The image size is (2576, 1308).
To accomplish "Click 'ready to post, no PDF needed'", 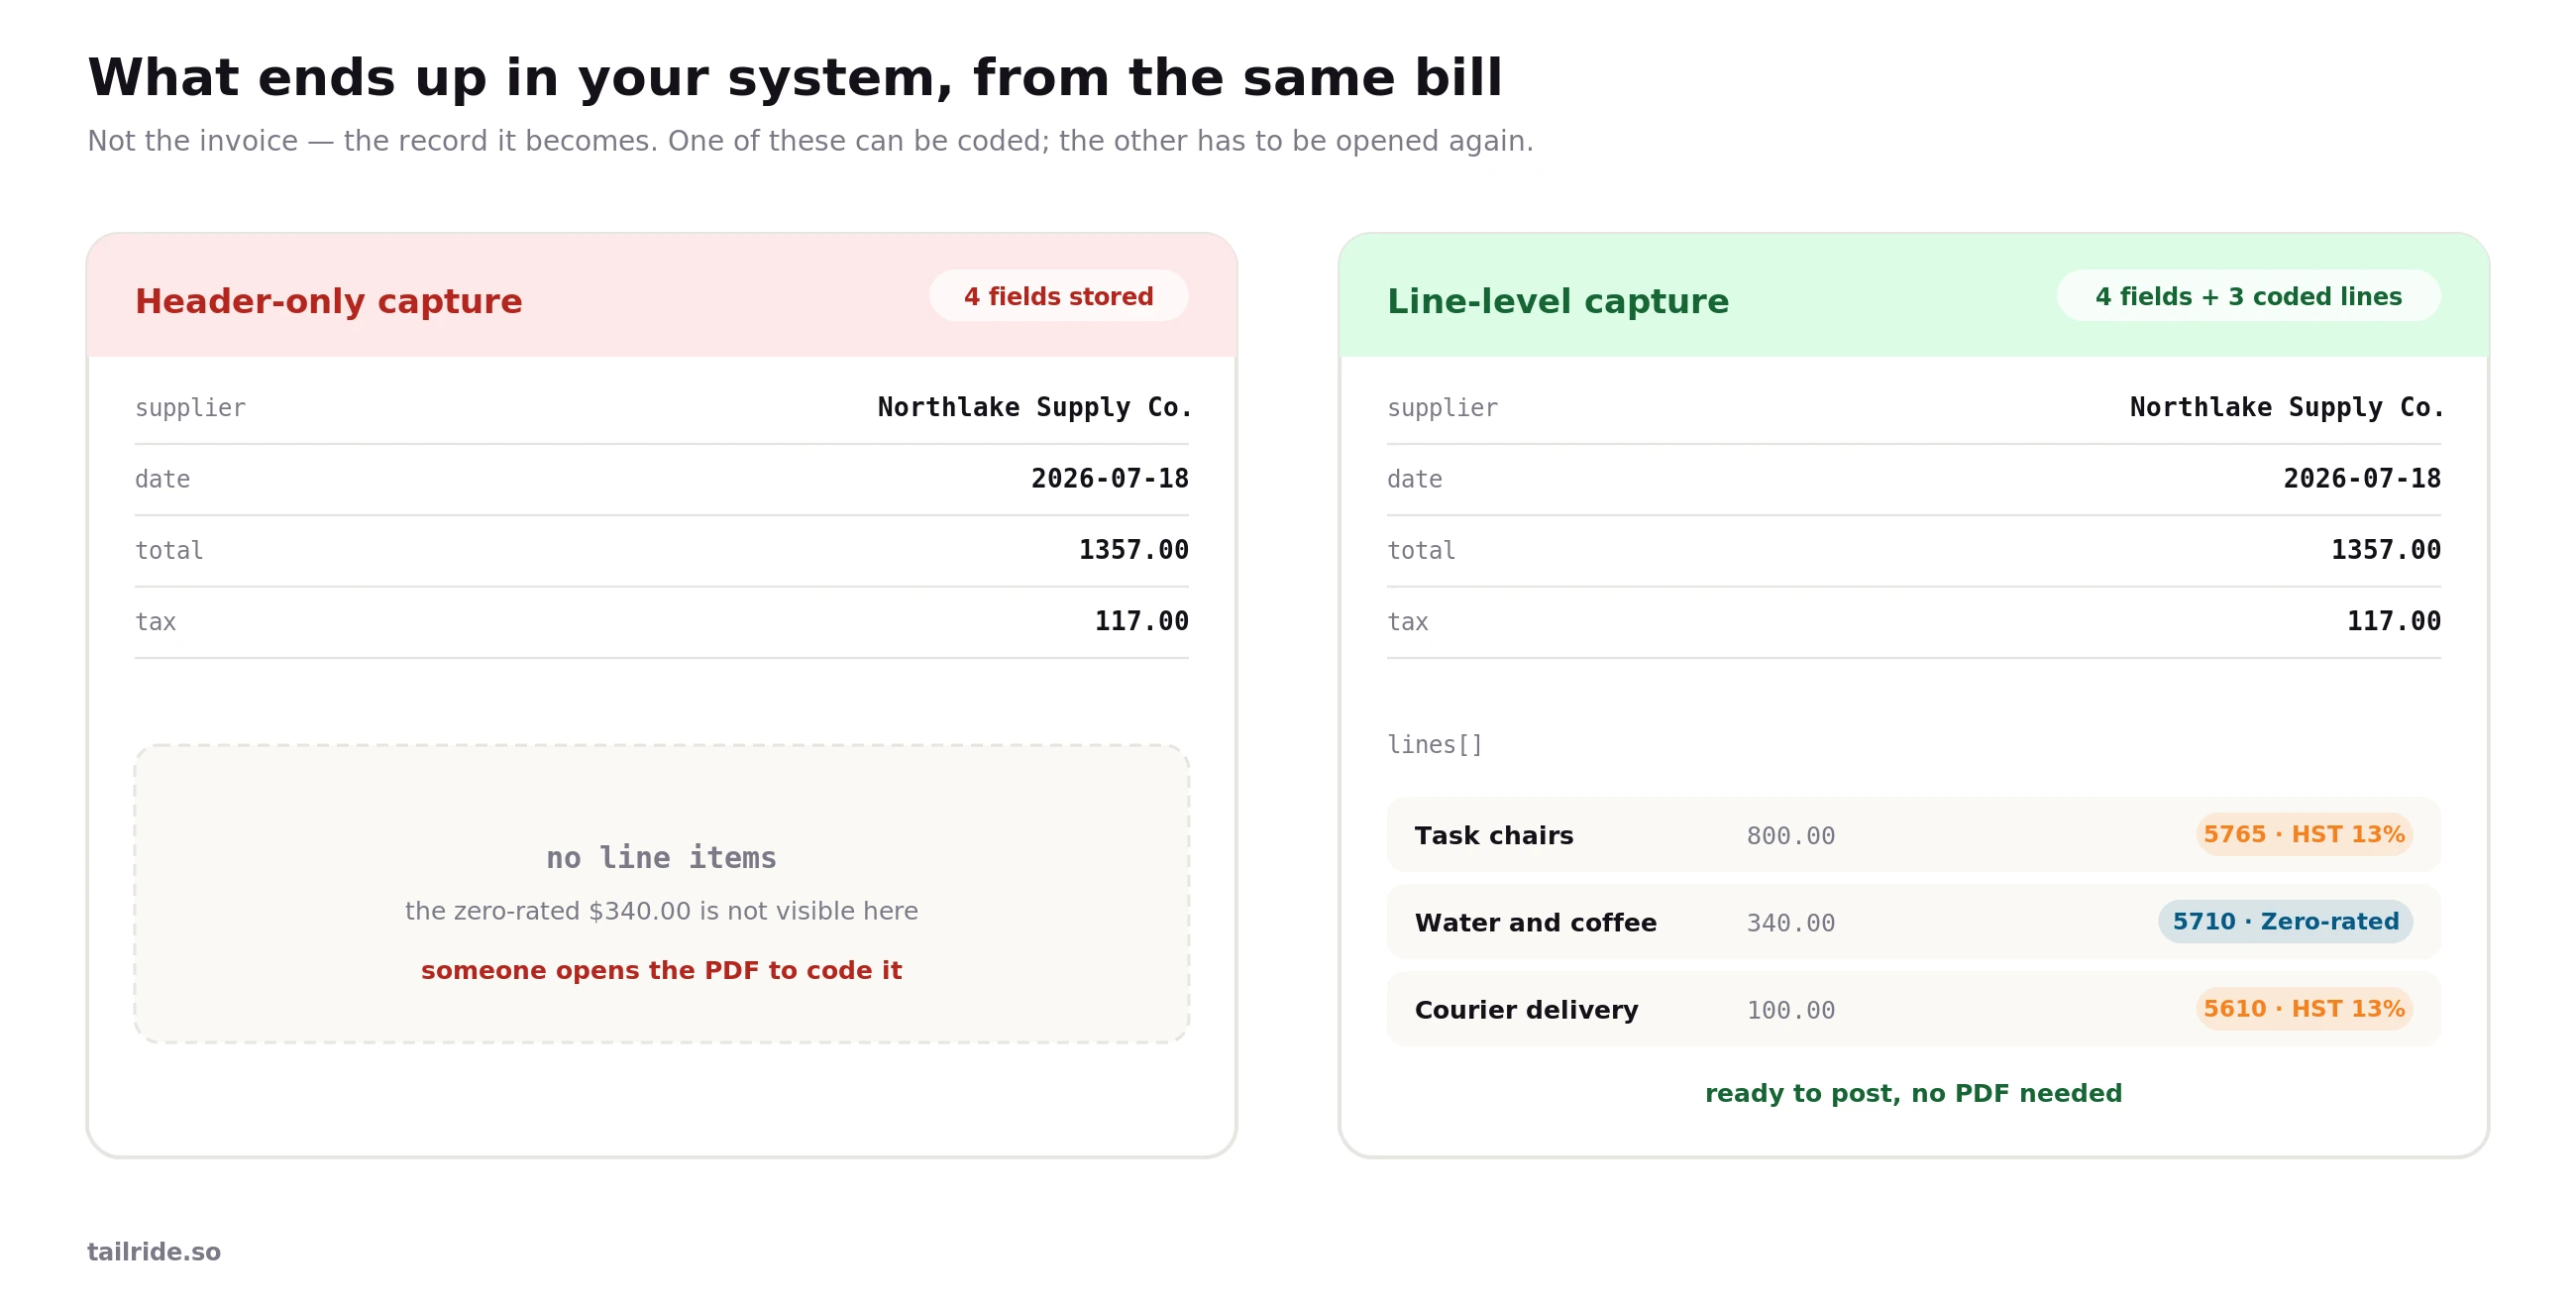I will 1912,1093.
